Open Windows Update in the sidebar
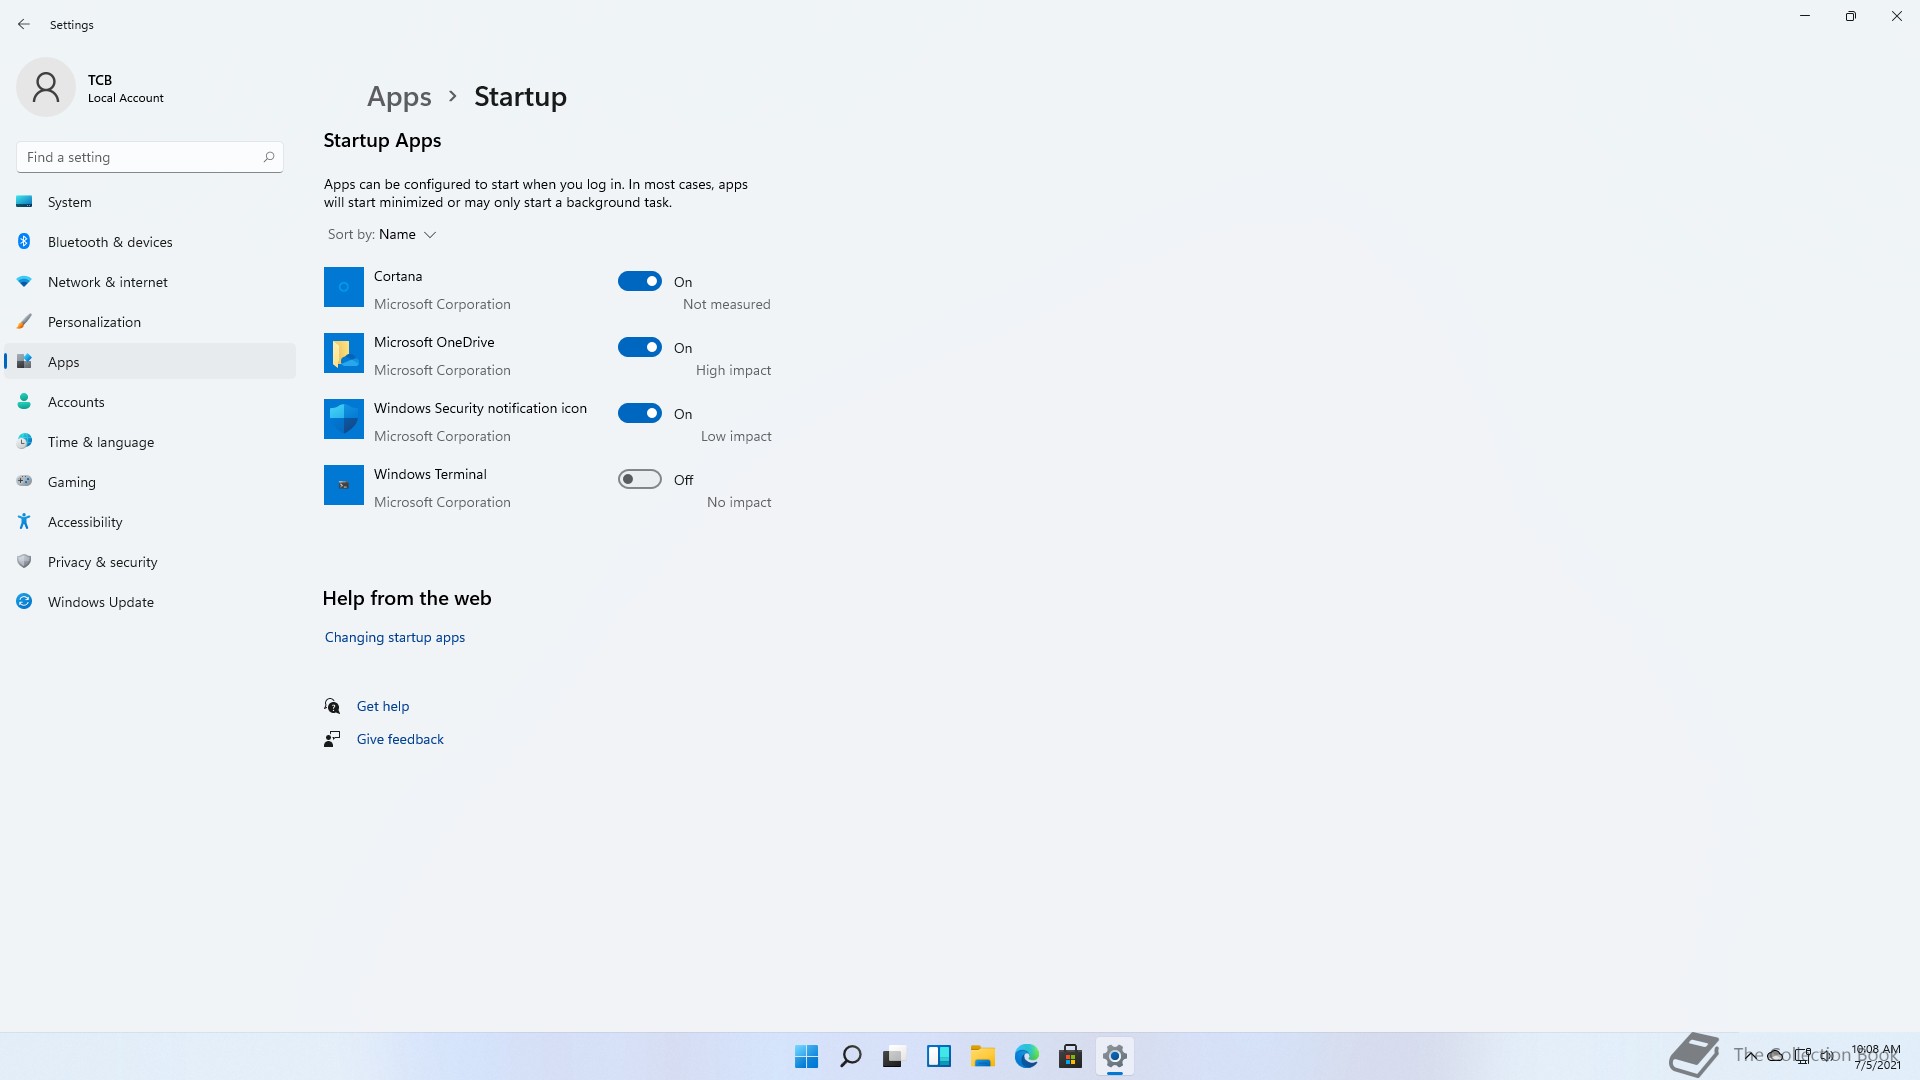The height and width of the screenshot is (1080, 1920). (x=100, y=602)
